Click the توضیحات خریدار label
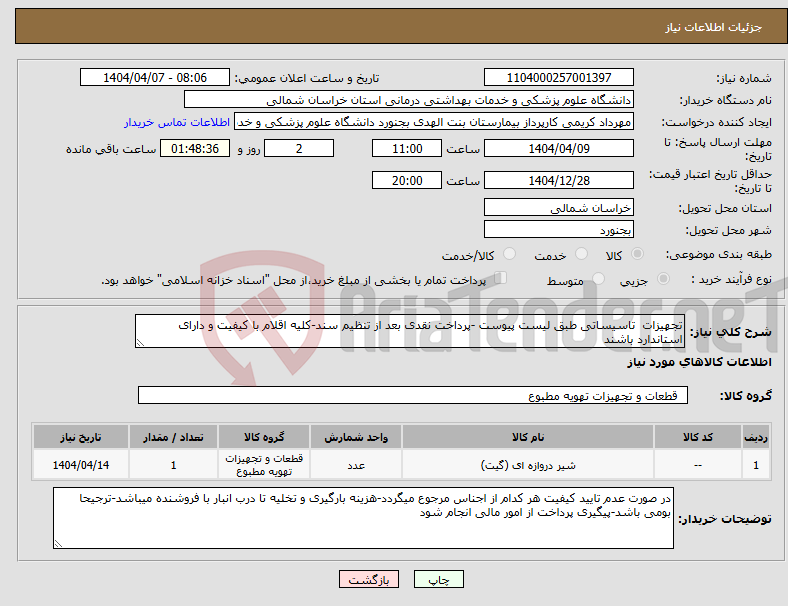The image size is (788, 606). point(725,519)
